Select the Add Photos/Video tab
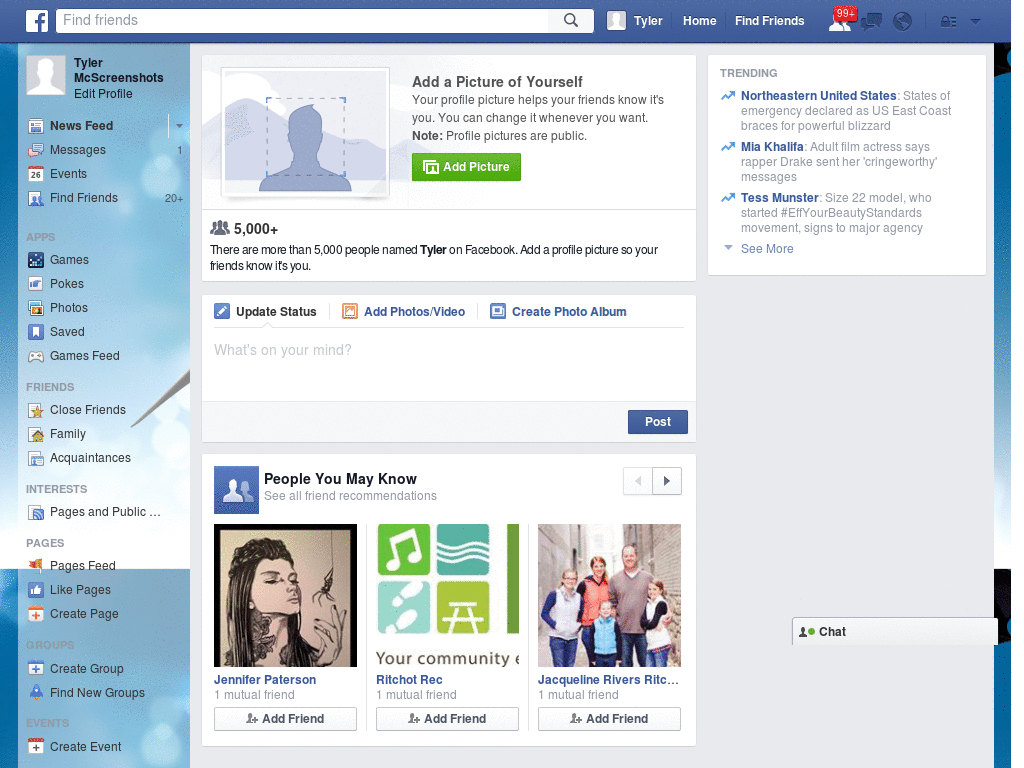1024x768 pixels. point(404,312)
